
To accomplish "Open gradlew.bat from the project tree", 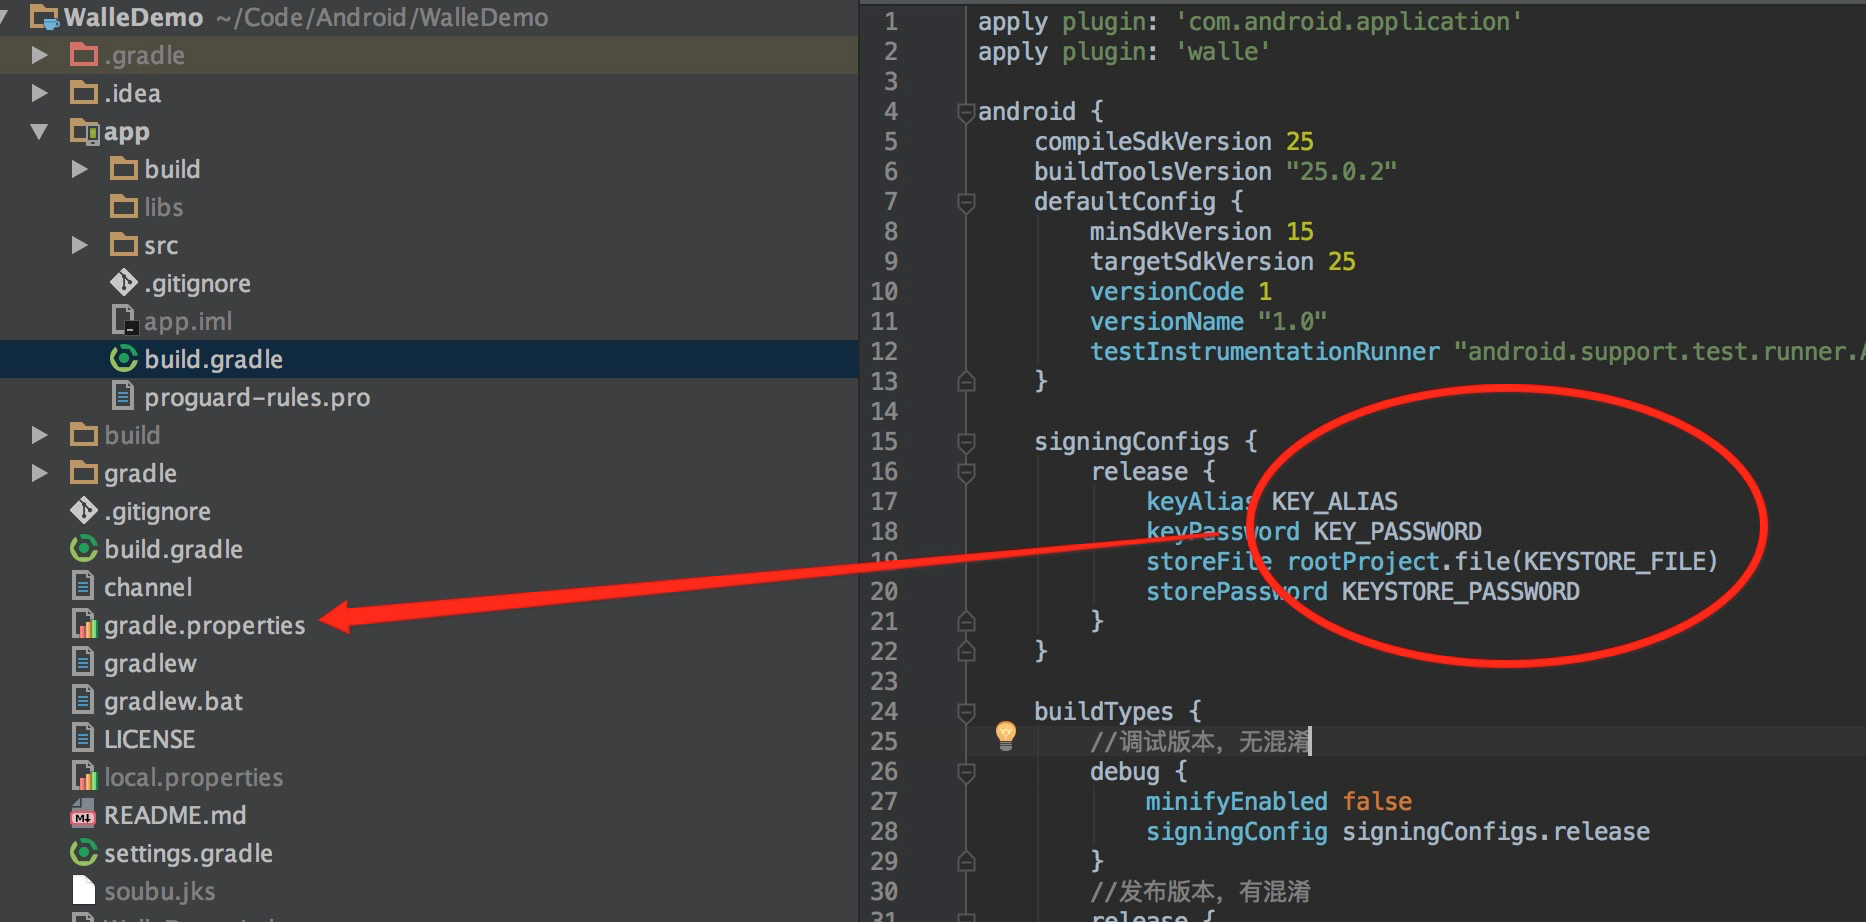I will tap(173, 701).
